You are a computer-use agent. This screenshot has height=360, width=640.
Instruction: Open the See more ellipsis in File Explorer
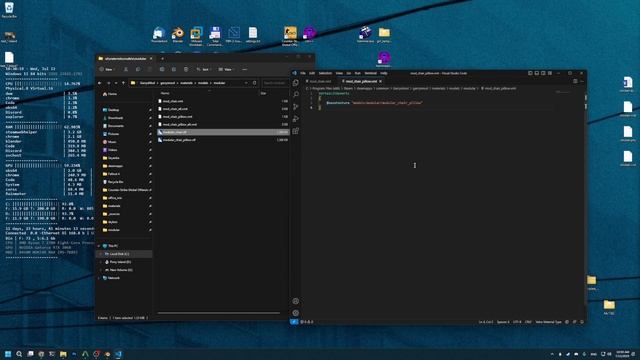click(x=244, y=70)
